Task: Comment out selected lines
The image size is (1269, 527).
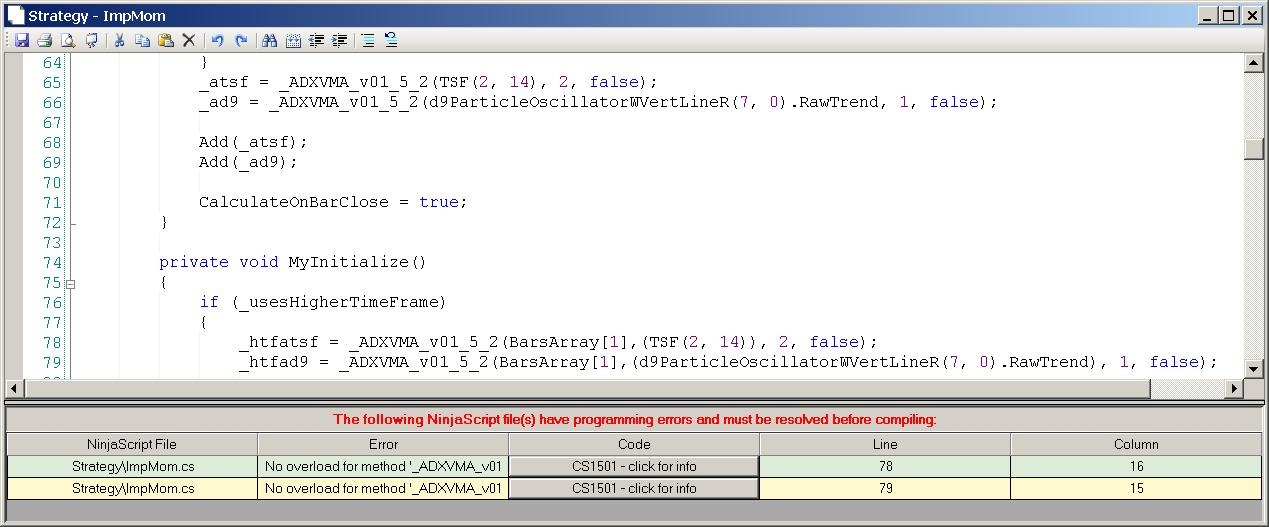Action: 368,41
